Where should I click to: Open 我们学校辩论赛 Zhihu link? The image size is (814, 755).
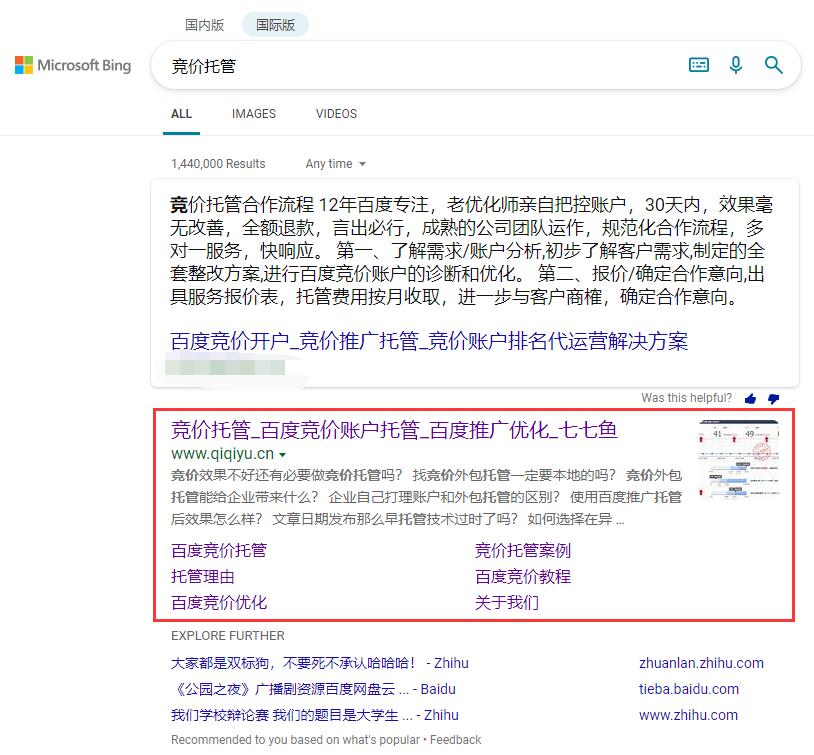315,715
